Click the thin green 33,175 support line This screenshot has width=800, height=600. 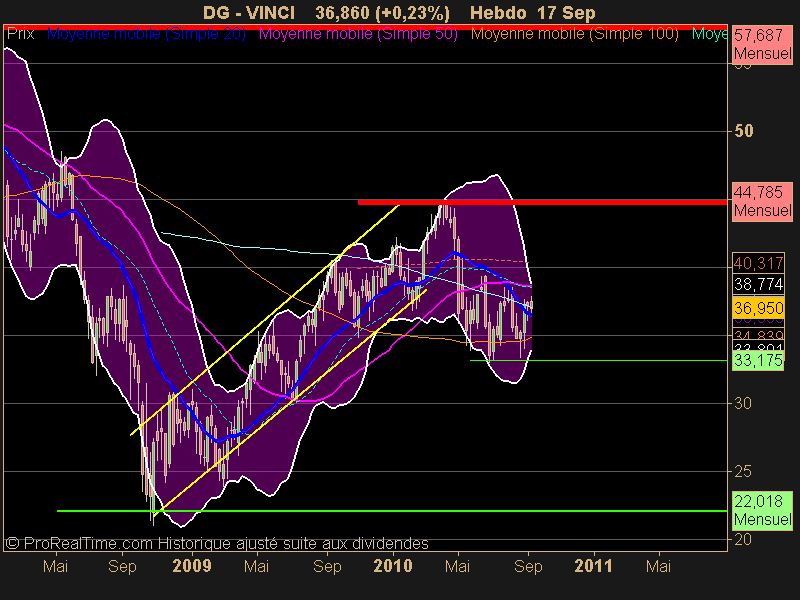click(x=598, y=361)
